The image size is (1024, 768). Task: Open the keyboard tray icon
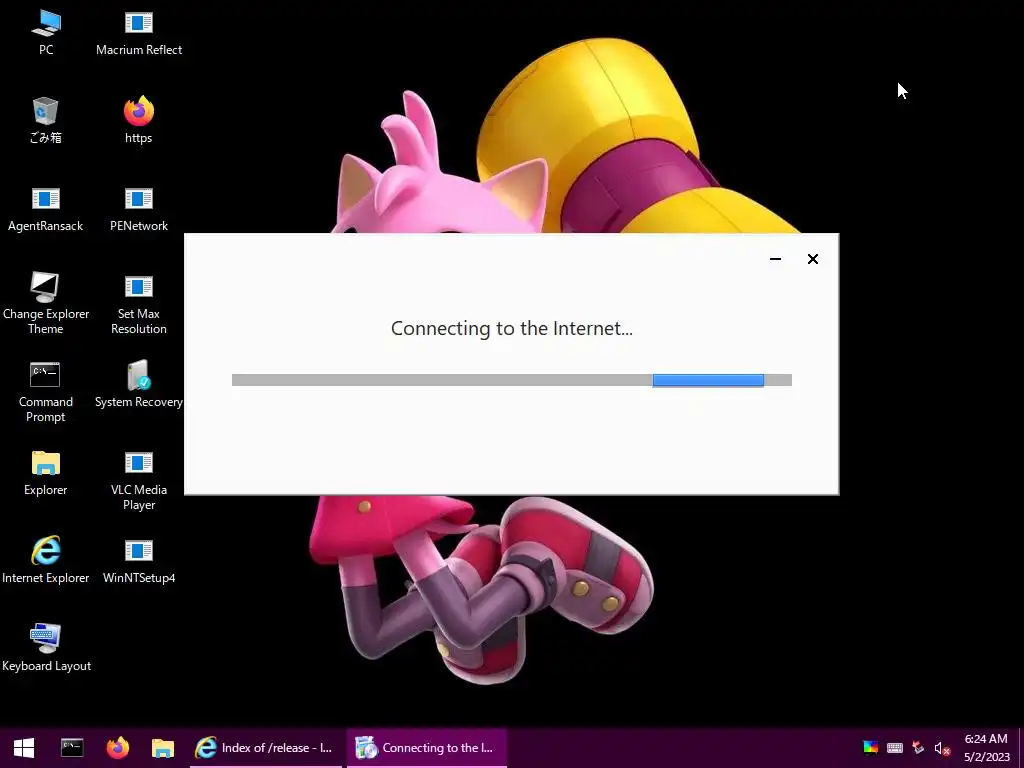tap(895, 748)
